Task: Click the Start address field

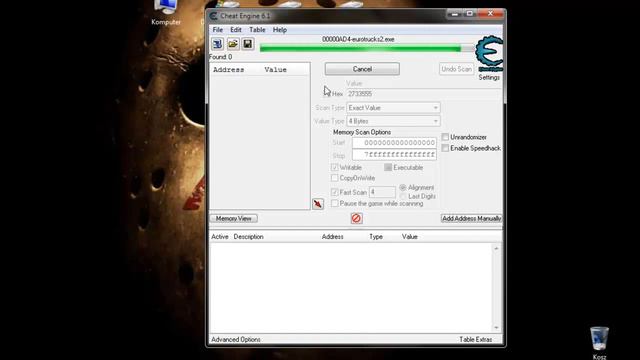Action: pyautogui.click(x=394, y=142)
